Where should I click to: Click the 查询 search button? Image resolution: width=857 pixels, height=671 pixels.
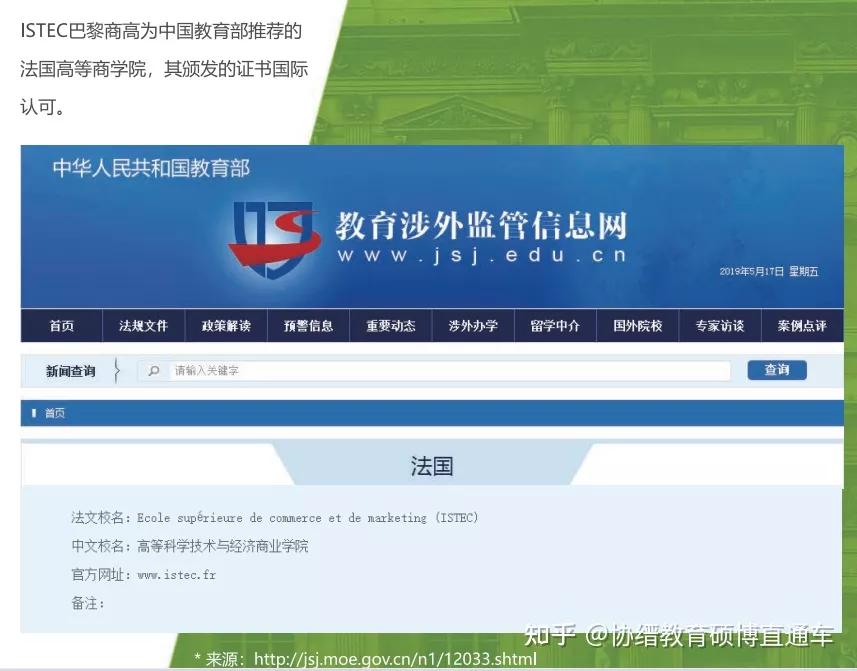[x=777, y=370]
